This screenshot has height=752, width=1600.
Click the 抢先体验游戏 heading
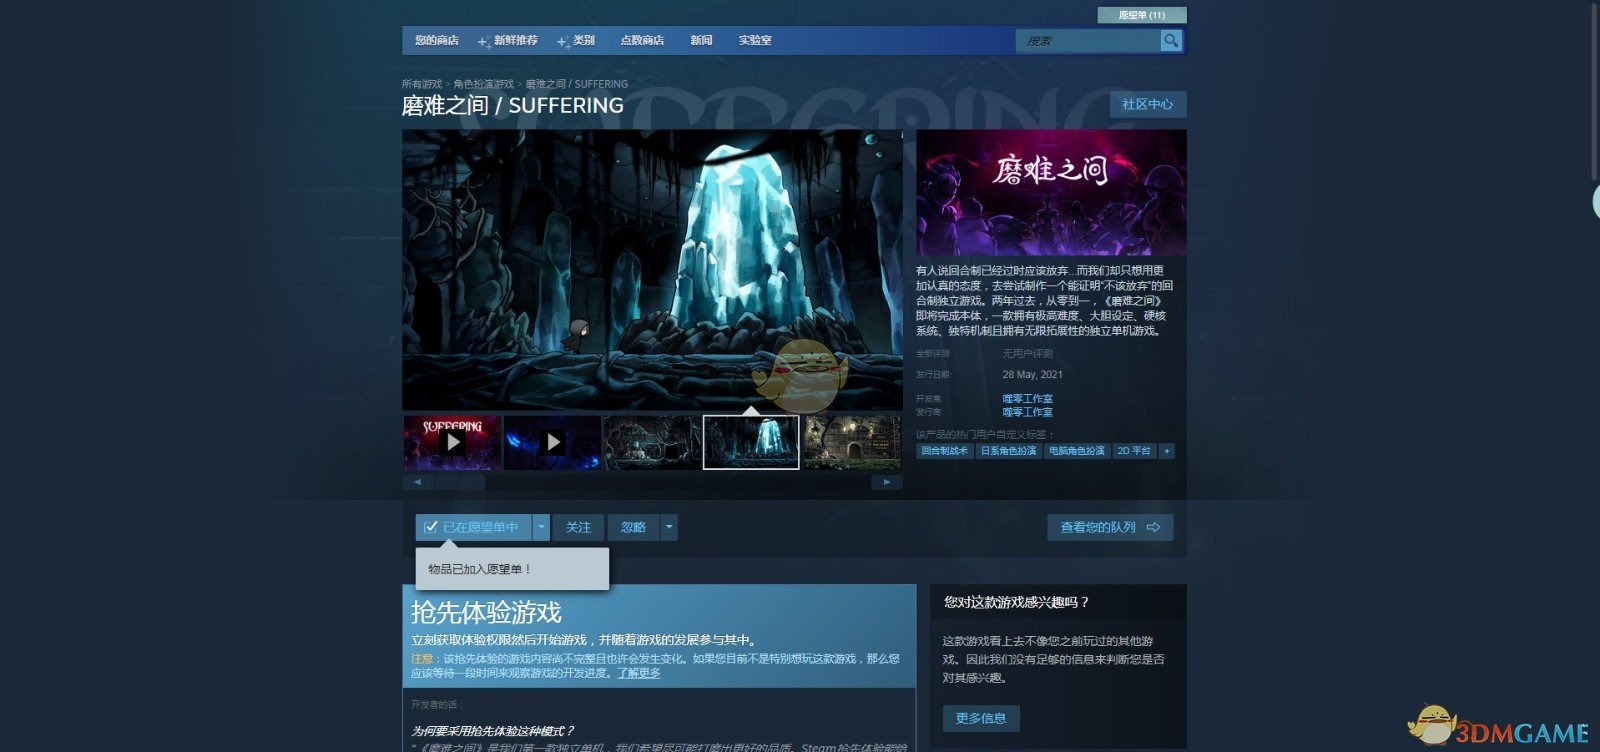point(486,612)
